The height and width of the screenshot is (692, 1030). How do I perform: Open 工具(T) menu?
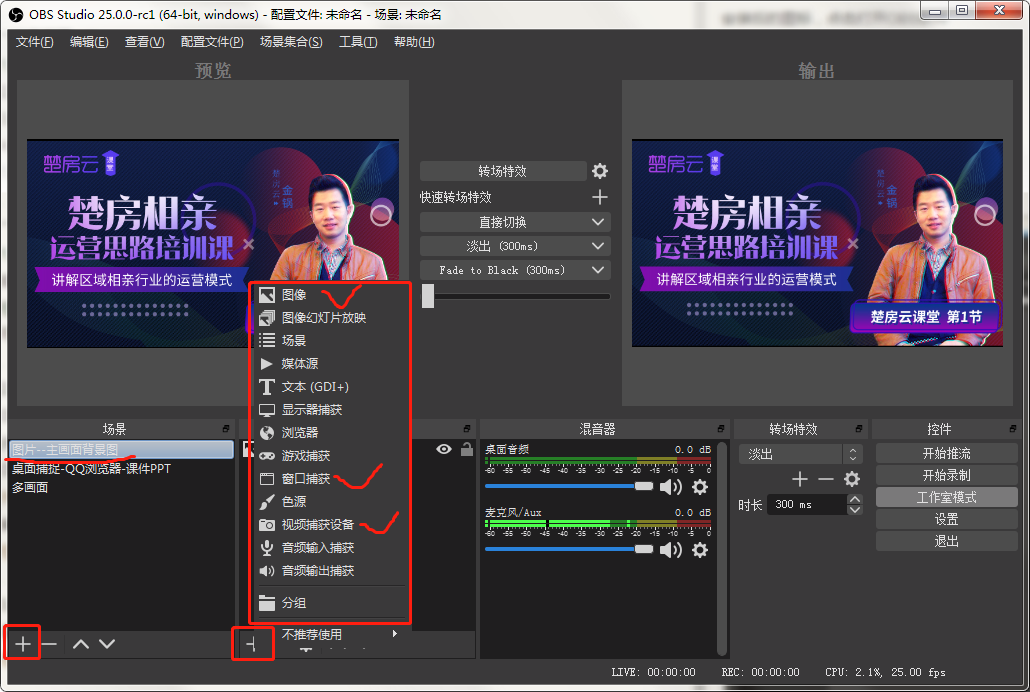pyautogui.click(x=358, y=42)
